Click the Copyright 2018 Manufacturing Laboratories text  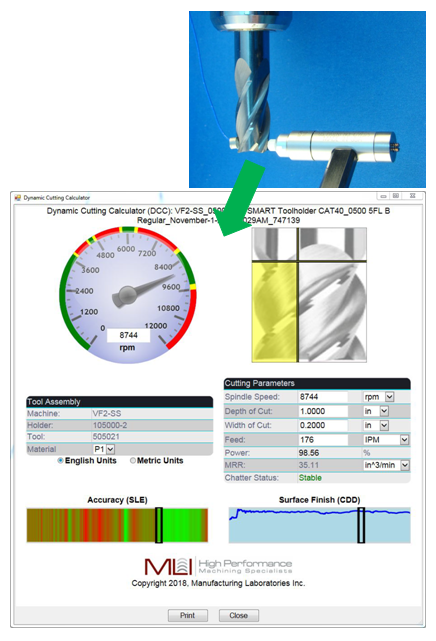tap(218, 583)
